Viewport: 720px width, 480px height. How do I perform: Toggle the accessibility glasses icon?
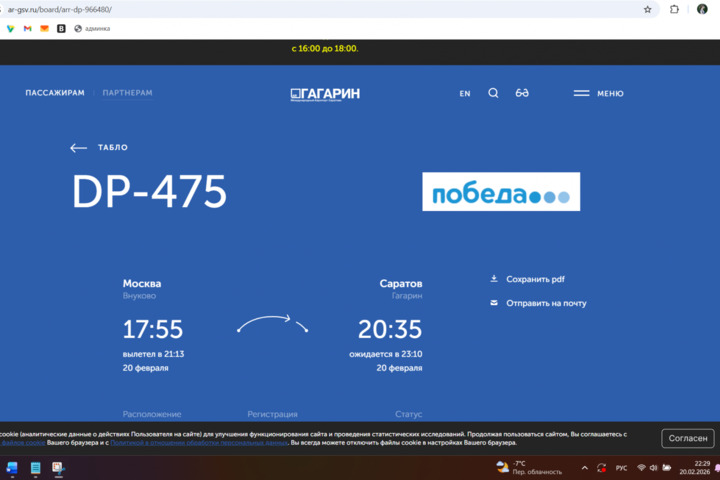coord(522,93)
